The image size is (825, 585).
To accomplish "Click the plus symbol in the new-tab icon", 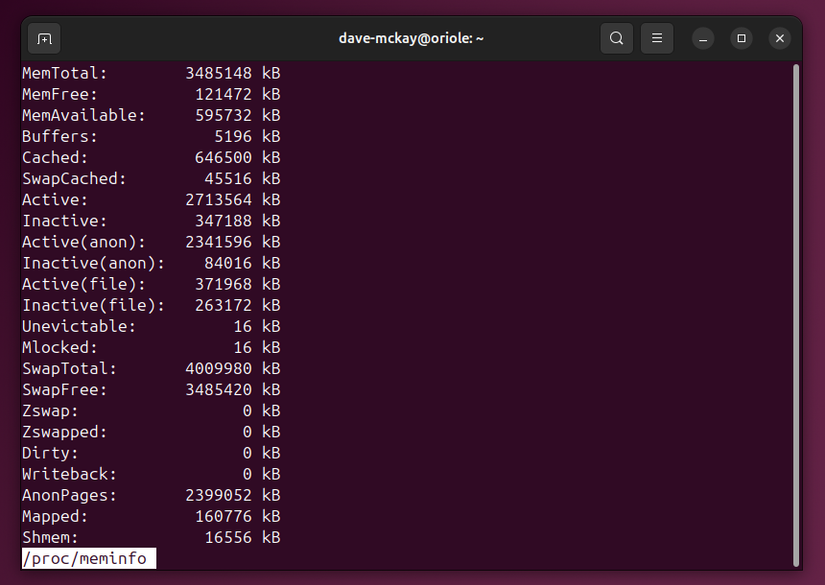I will [x=42, y=37].
